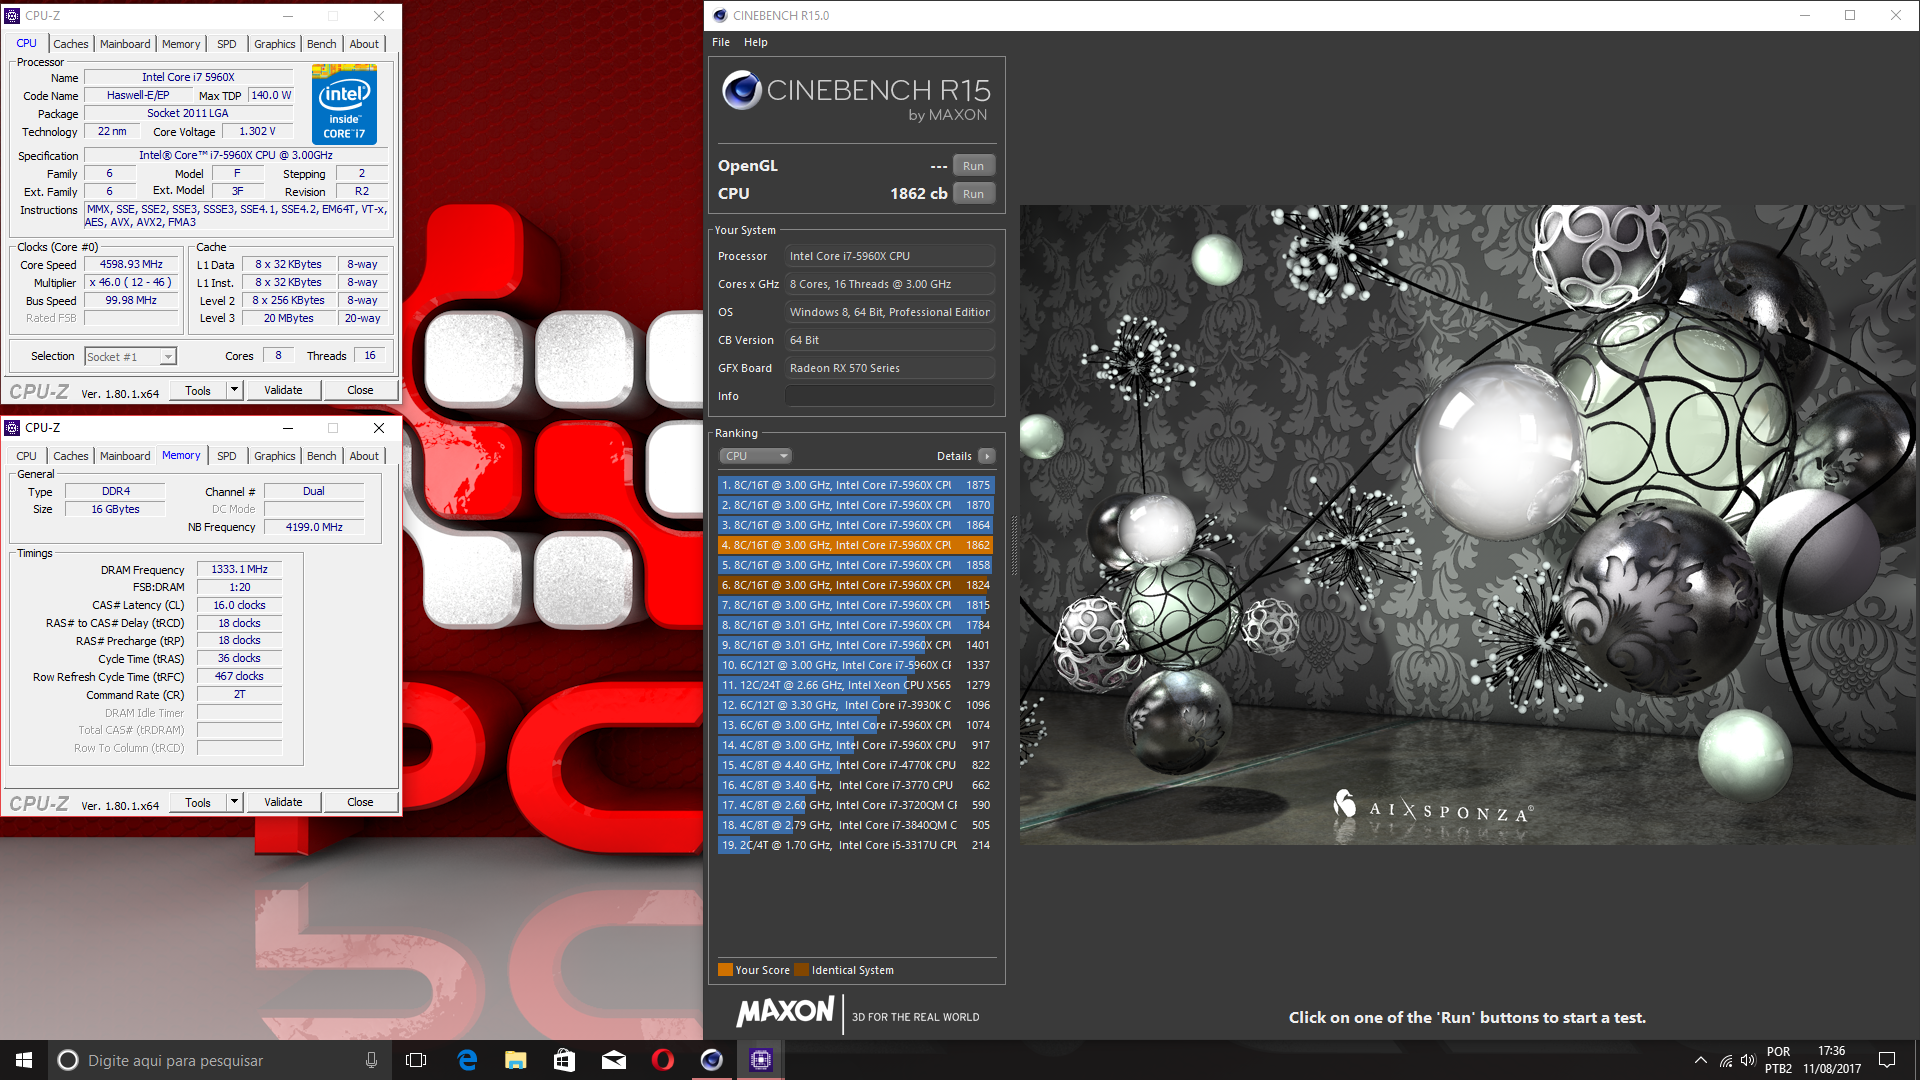
Task: Open Bench tab in top CPU-Z
Action: [x=321, y=44]
